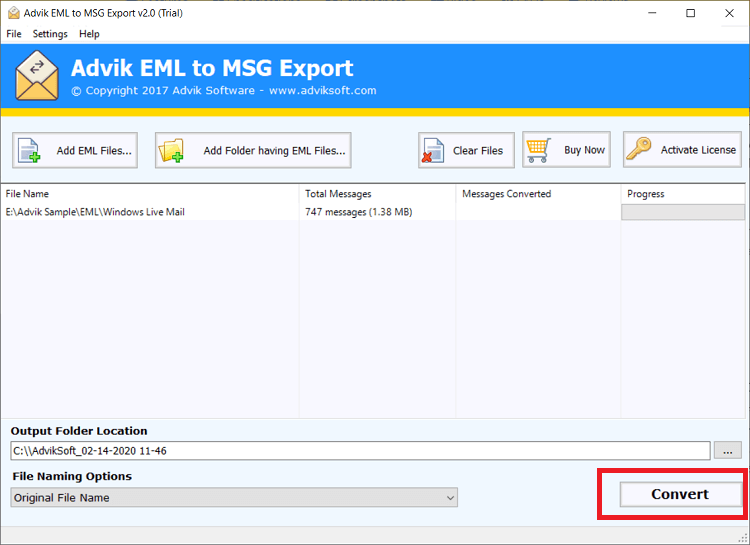The width and height of the screenshot is (750, 545).
Task: Click the Activate License button label
Action: click(698, 150)
